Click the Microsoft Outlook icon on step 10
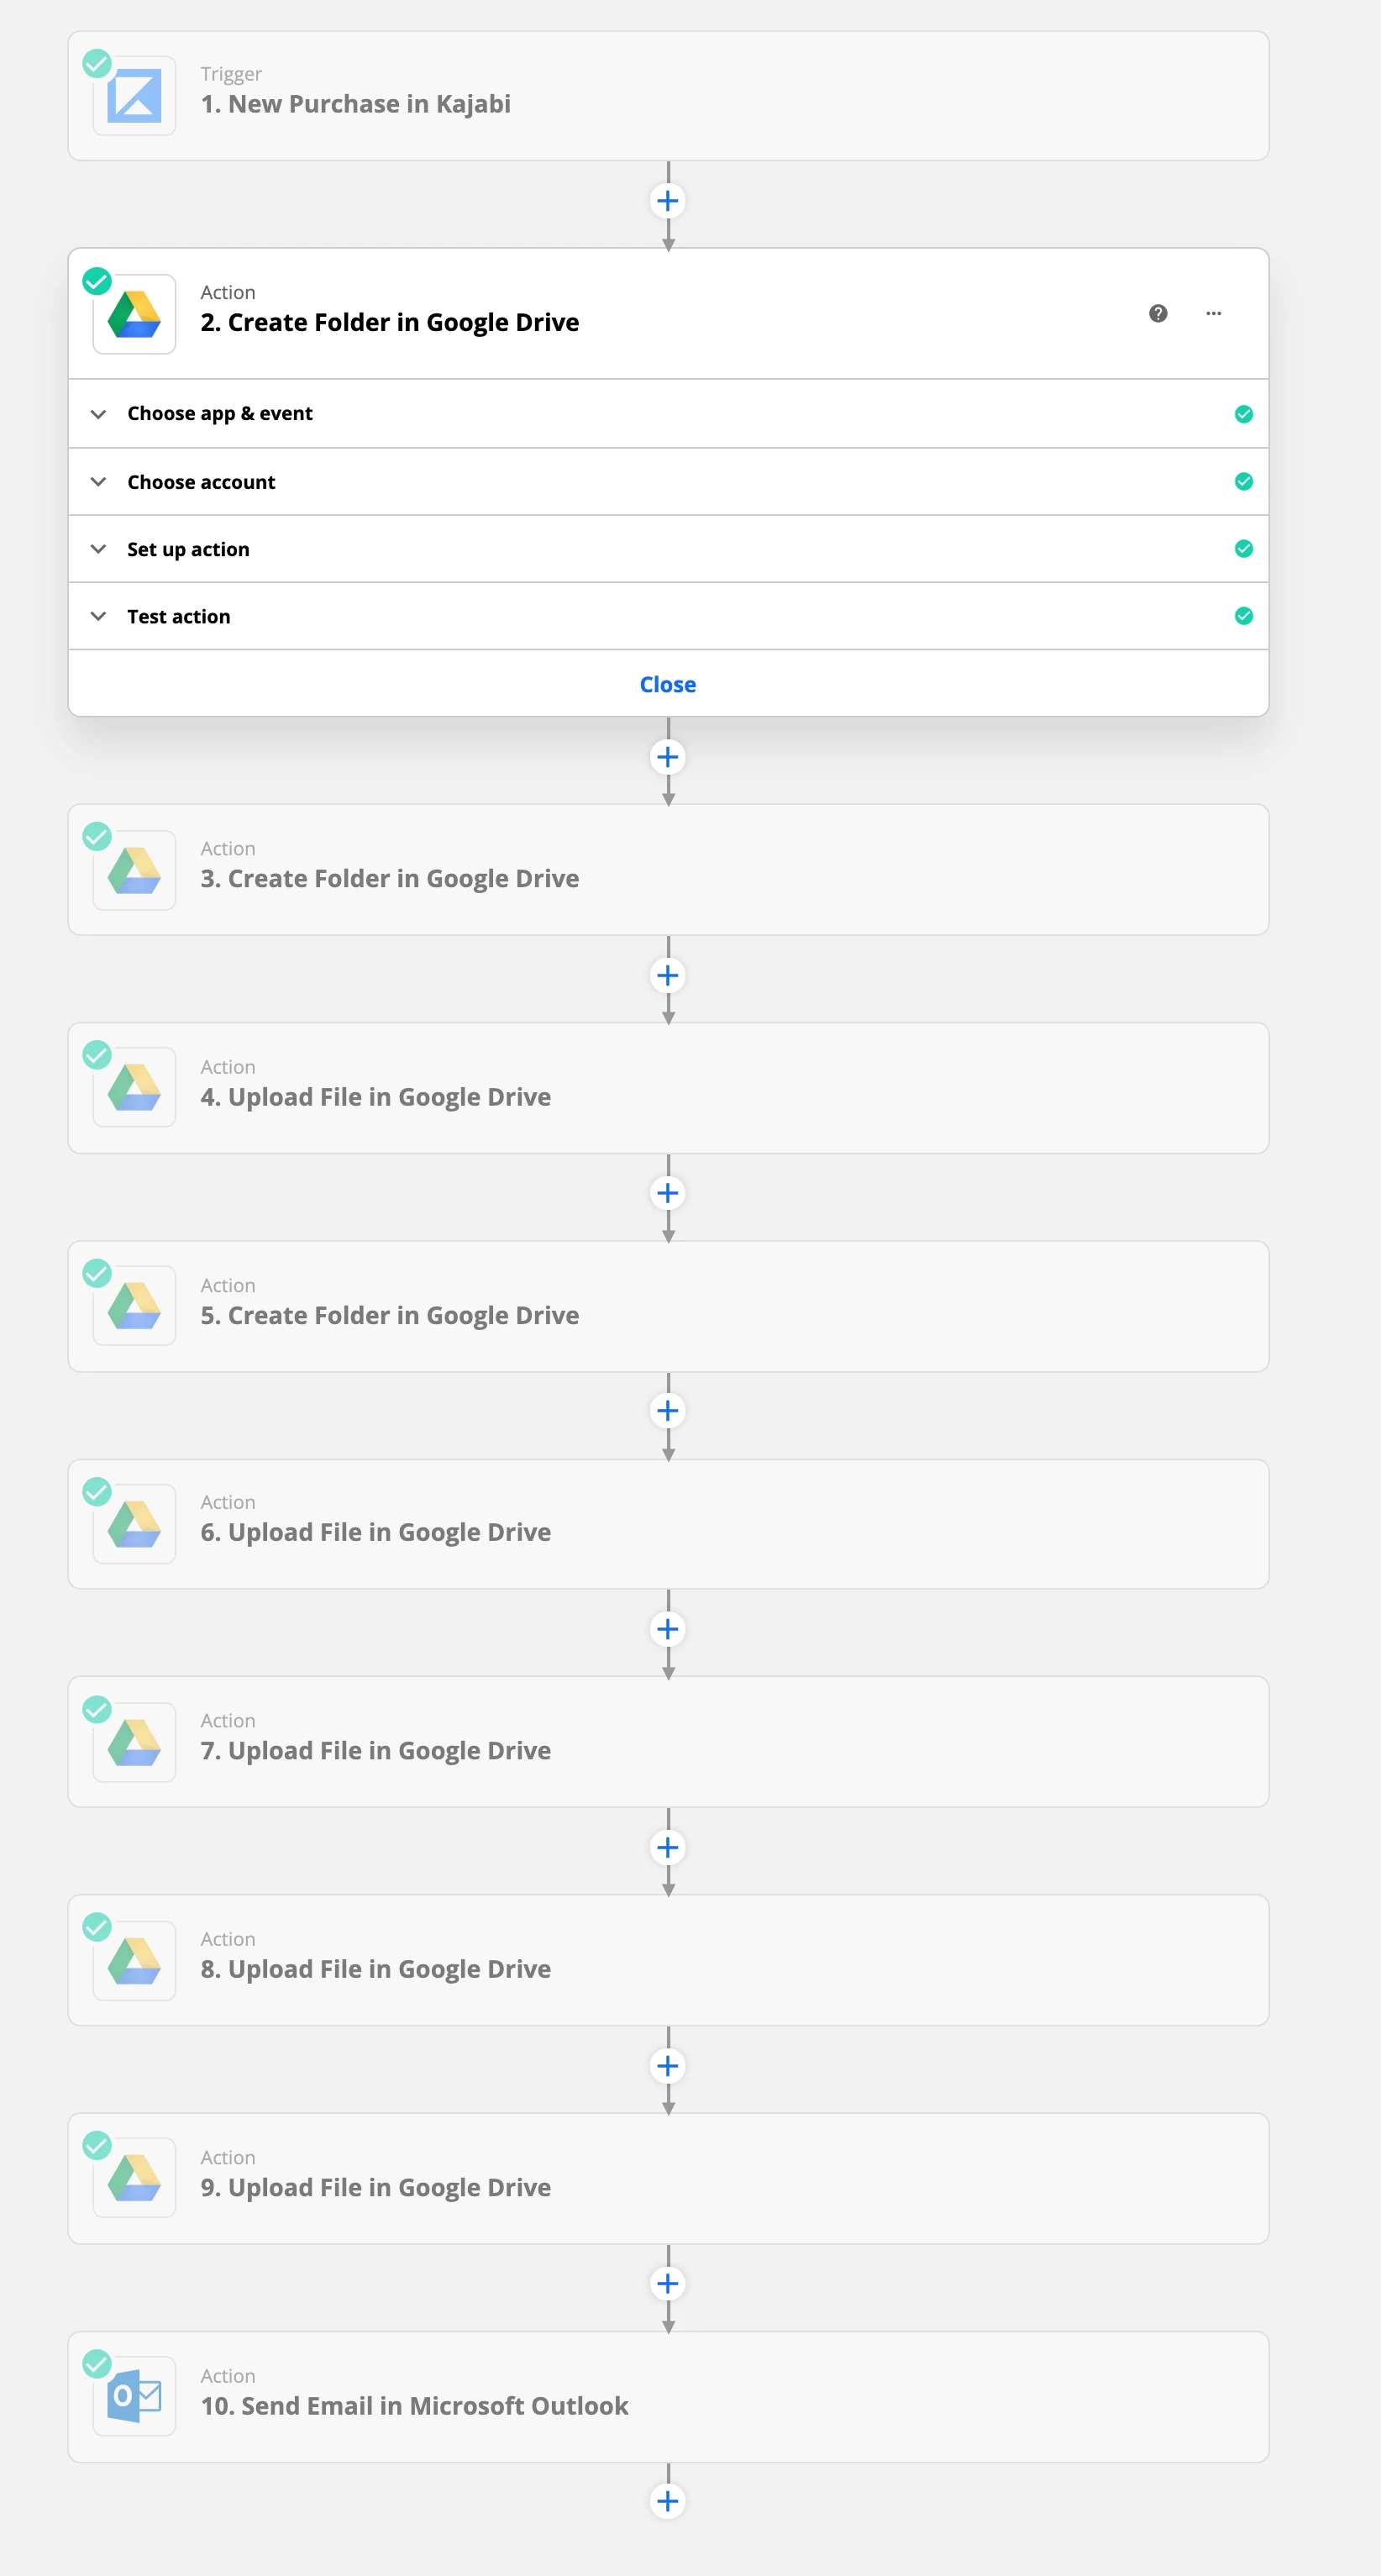This screenshot has width=1381, height=2576. (x=133, y=2395)
